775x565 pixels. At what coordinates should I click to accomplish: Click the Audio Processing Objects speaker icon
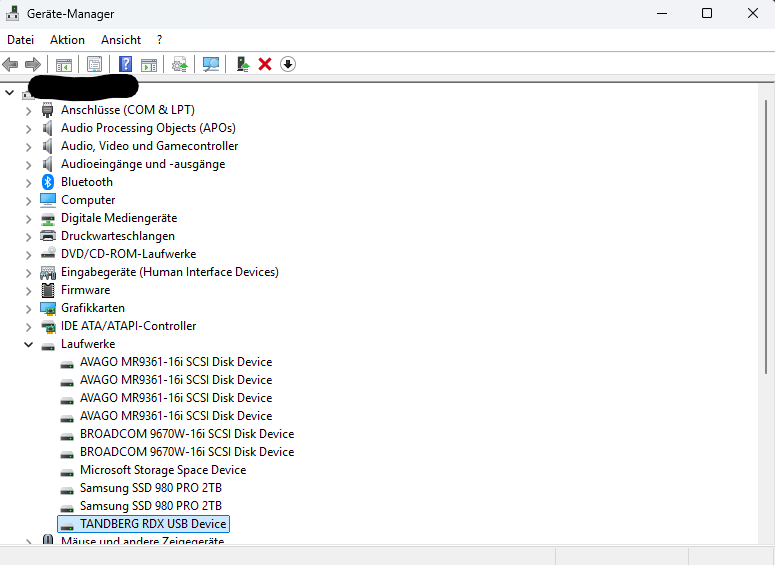(47, 128)
